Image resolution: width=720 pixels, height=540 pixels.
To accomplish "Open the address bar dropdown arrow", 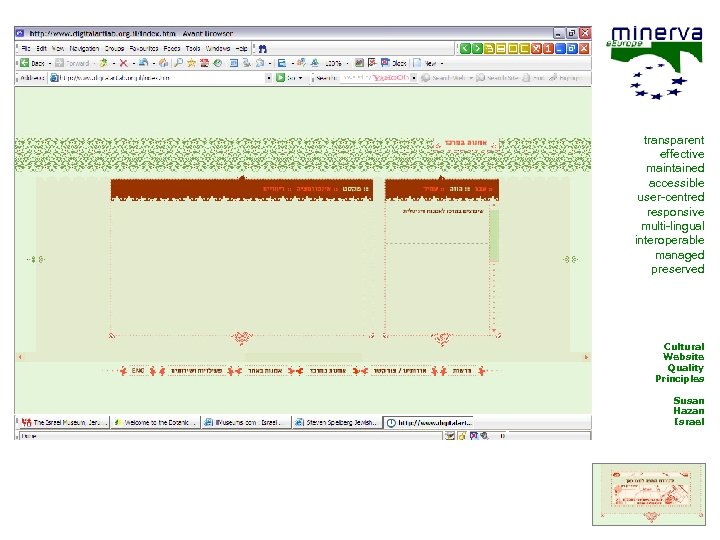I will pos(269,78).
